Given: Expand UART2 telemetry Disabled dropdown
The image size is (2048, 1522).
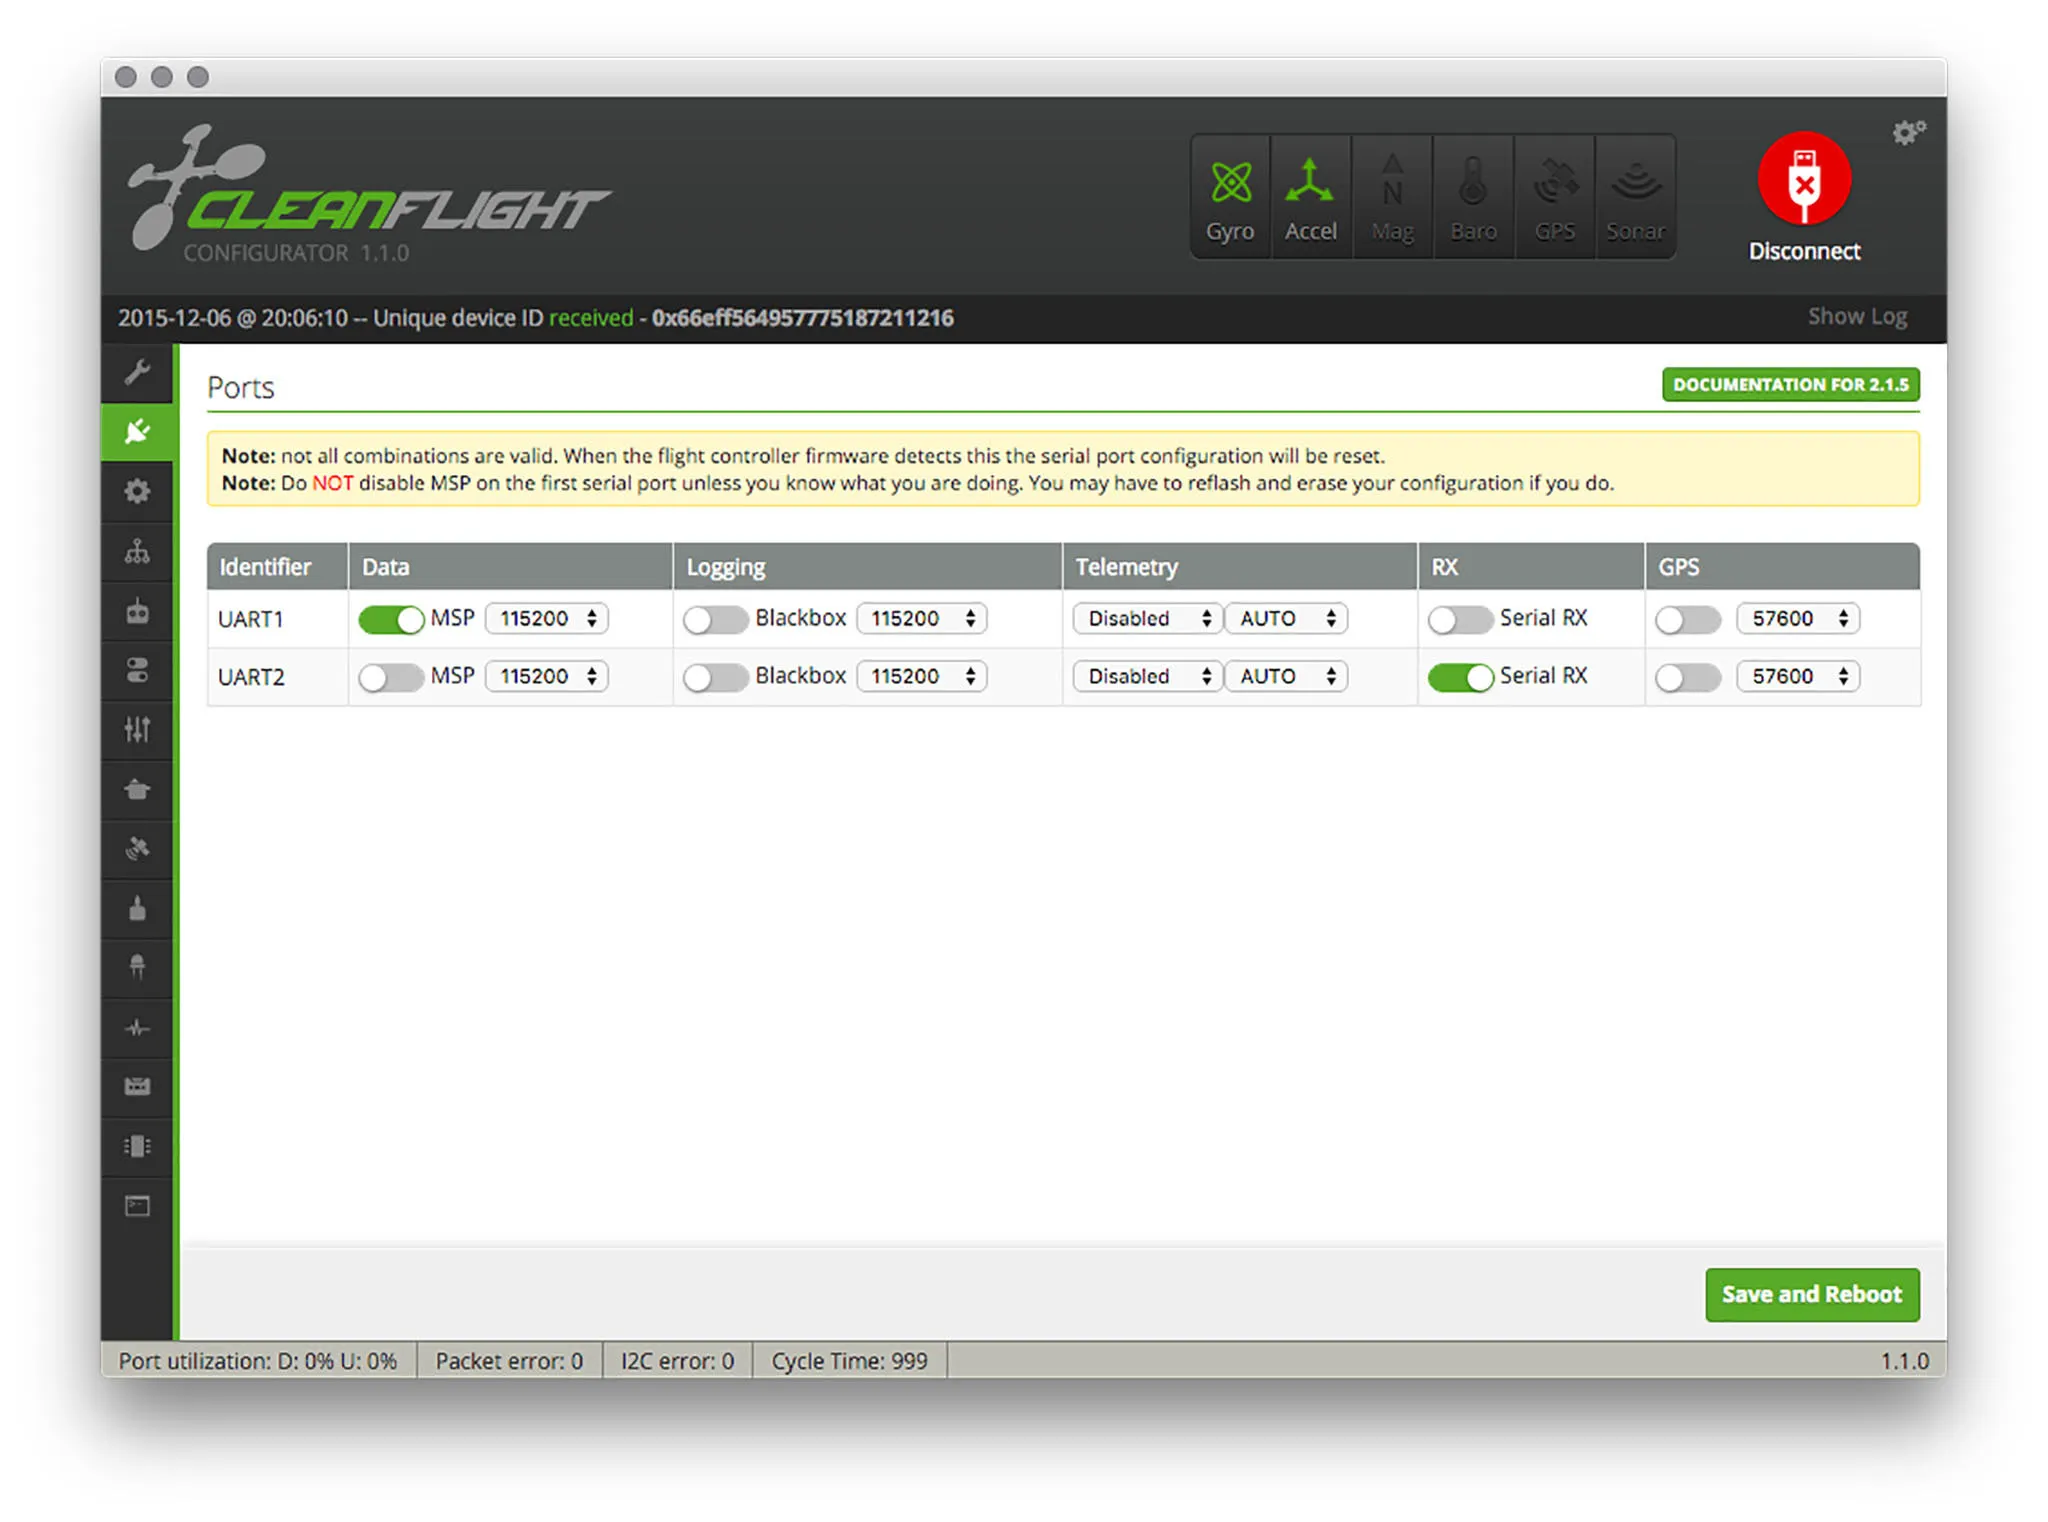Looking at the screenshot, I should tap(1147, 677).
